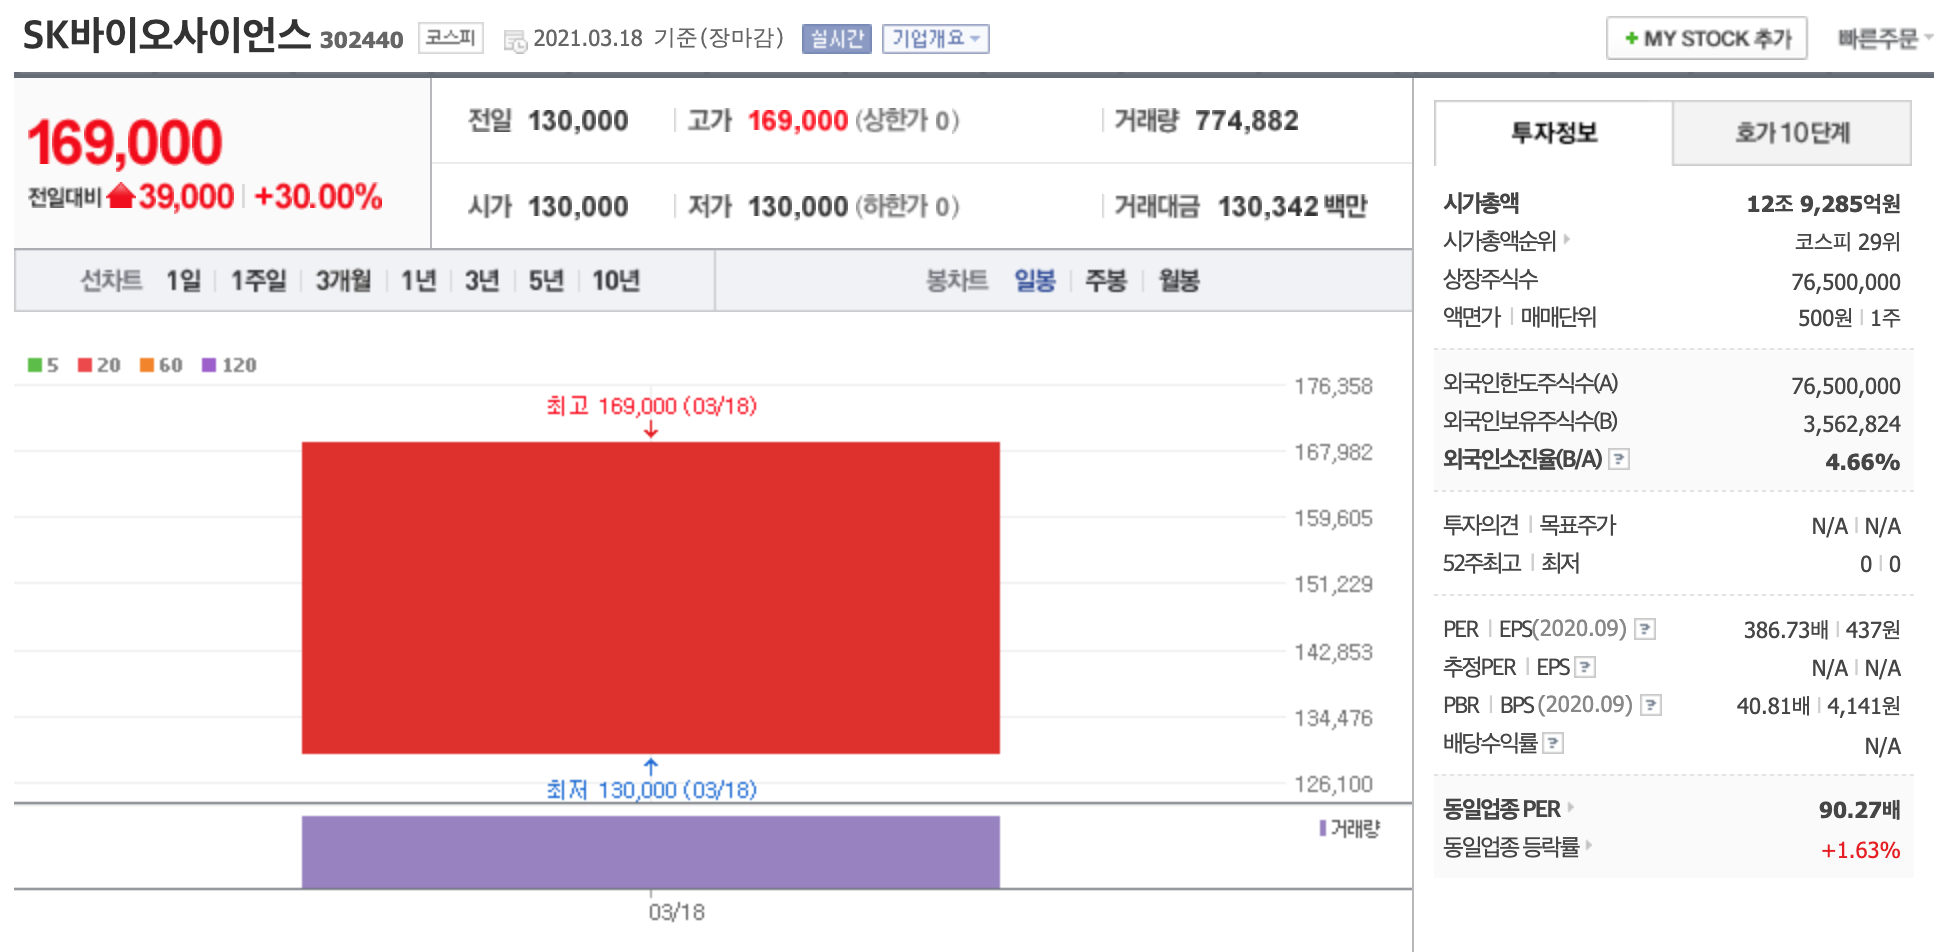Click the 최고 169,000 (03/18) label
1950x952 pixels.
[x=651, y=406]
